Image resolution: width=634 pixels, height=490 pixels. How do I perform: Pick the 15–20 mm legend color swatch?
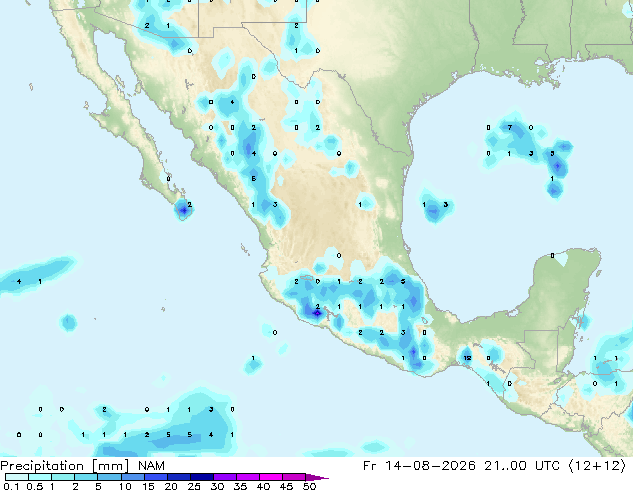point(156,477)
